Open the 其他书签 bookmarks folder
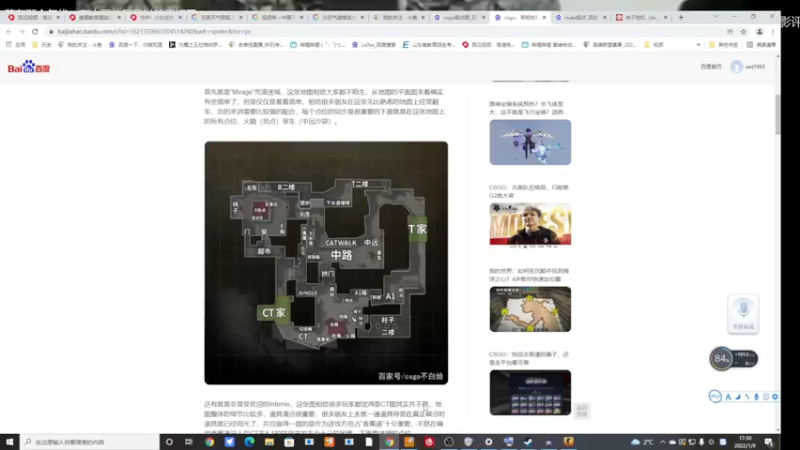Image resolution: width=800 pixels, height=450 pixels. pos(723,45)
